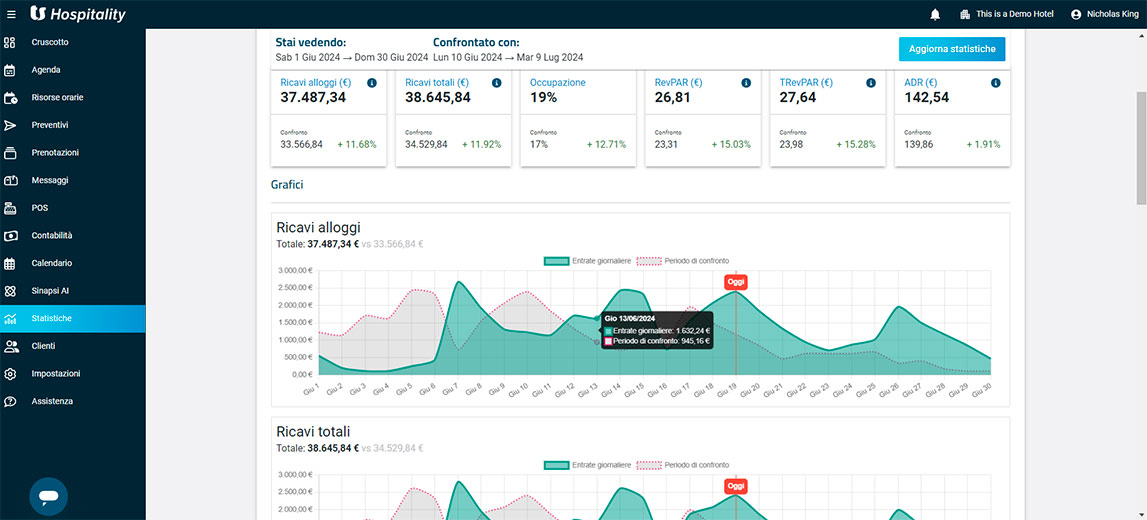
Task: Go to Agenda in sidebar
Action: click(72, 70)
